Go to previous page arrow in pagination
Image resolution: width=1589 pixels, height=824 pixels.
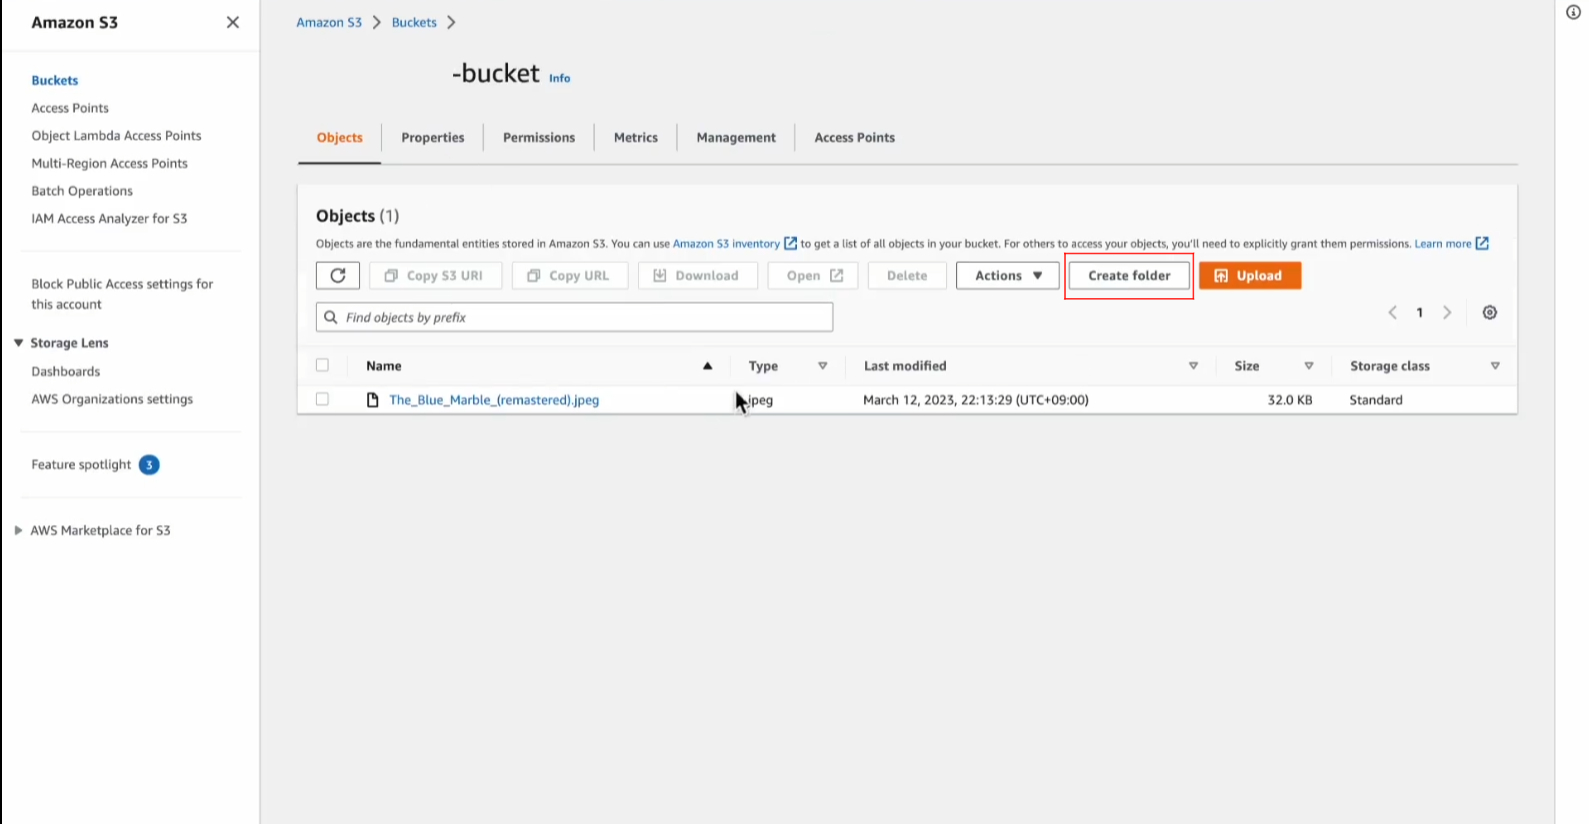[1392, 313]
